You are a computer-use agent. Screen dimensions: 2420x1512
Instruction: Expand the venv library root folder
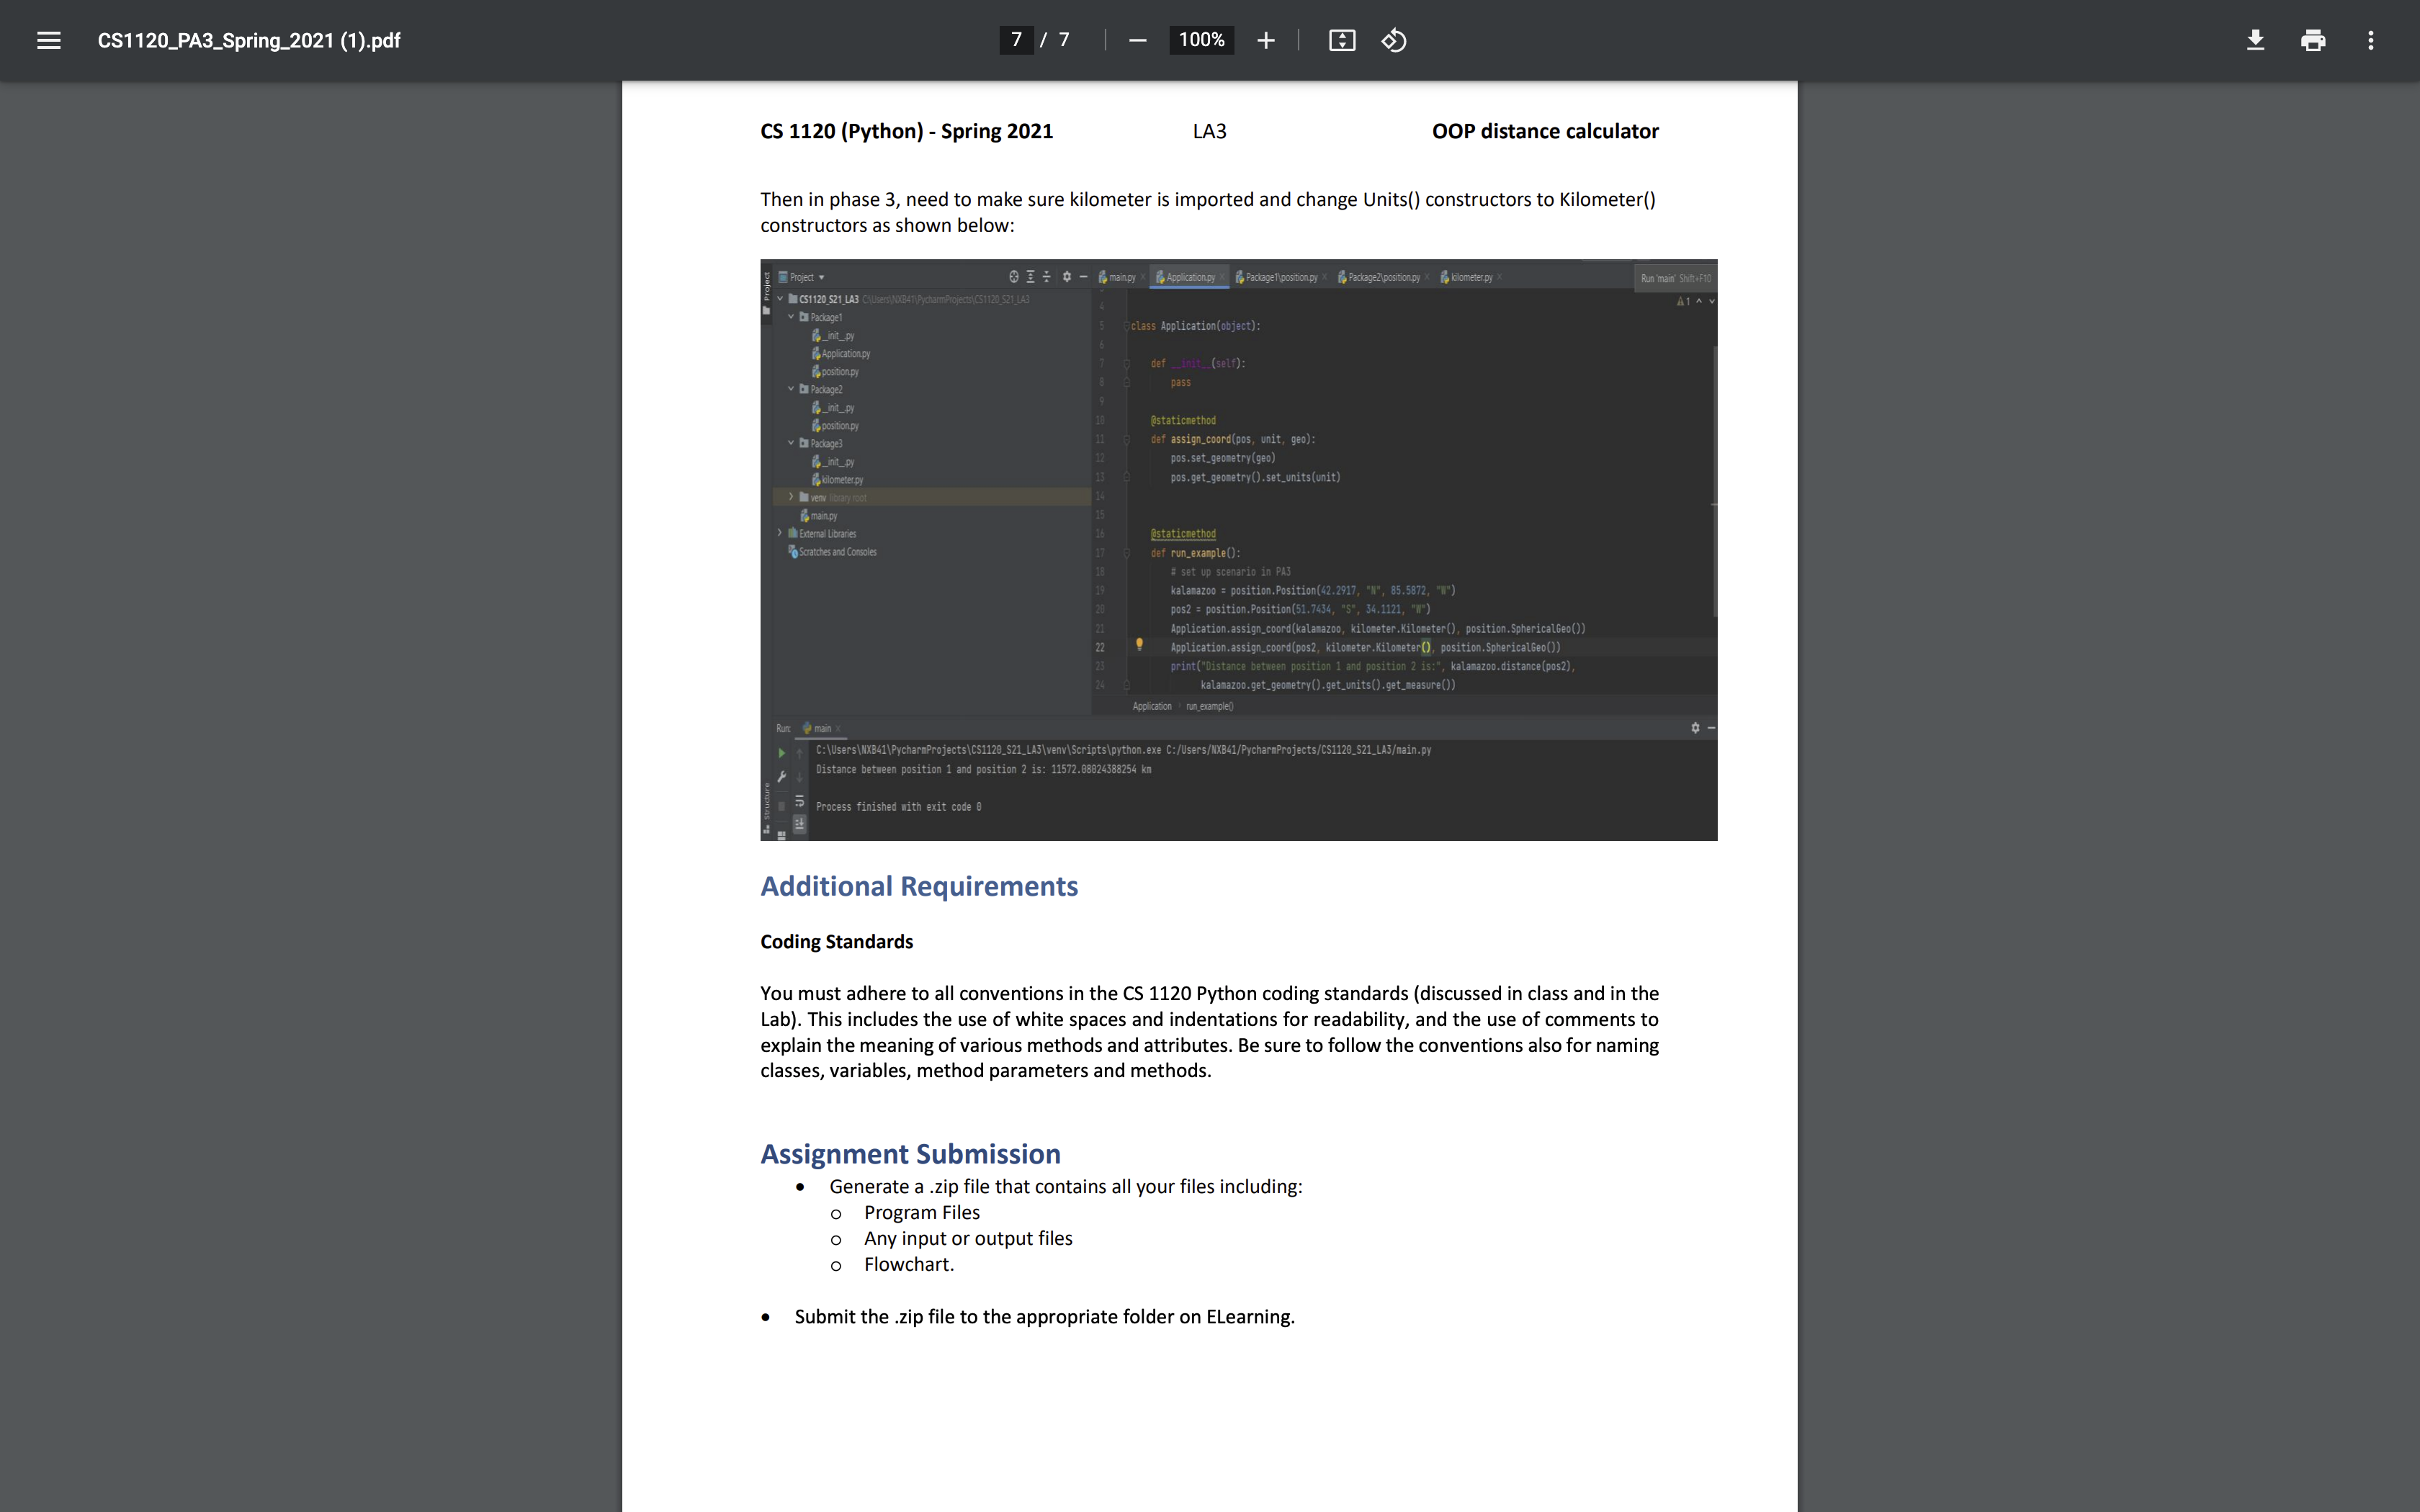791,497
